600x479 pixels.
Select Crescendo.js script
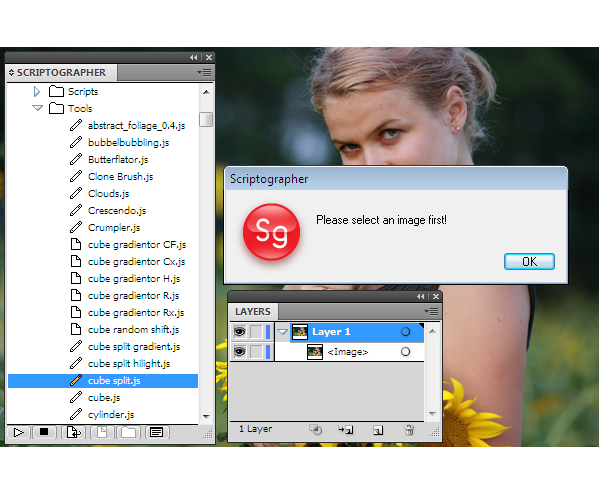117,210
